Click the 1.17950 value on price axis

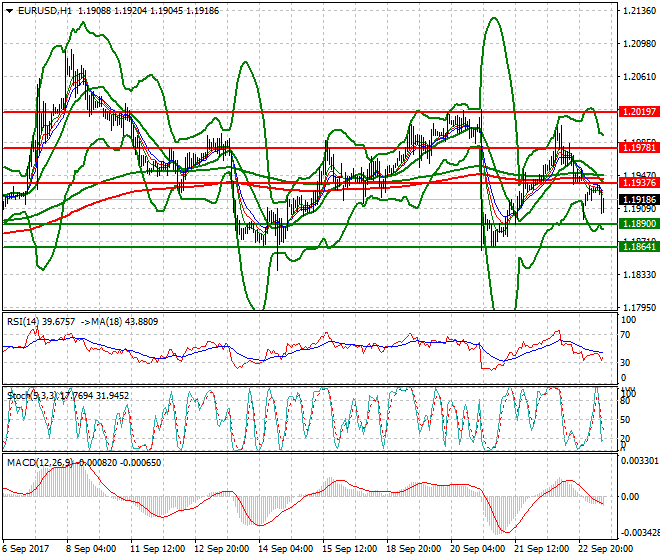coord(638,307)
